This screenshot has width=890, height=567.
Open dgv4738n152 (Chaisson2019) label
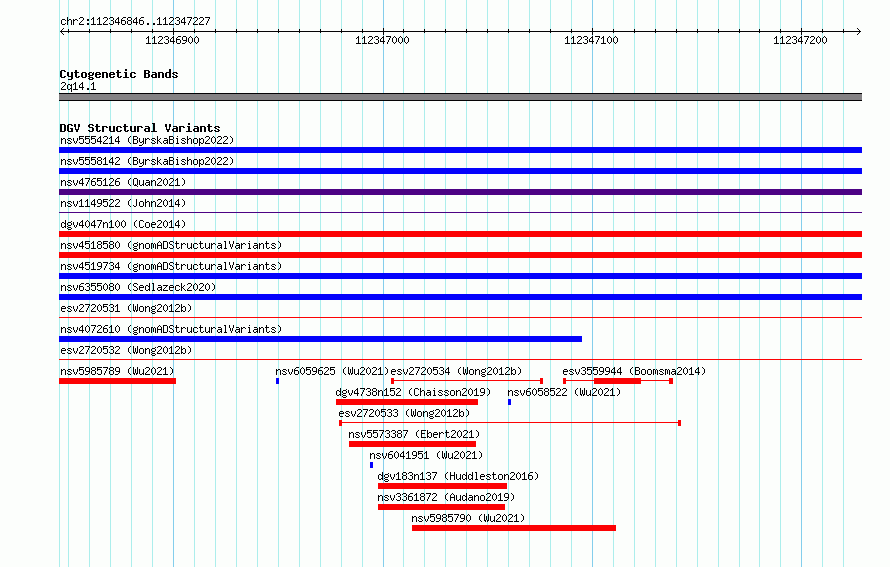point(413,392)
